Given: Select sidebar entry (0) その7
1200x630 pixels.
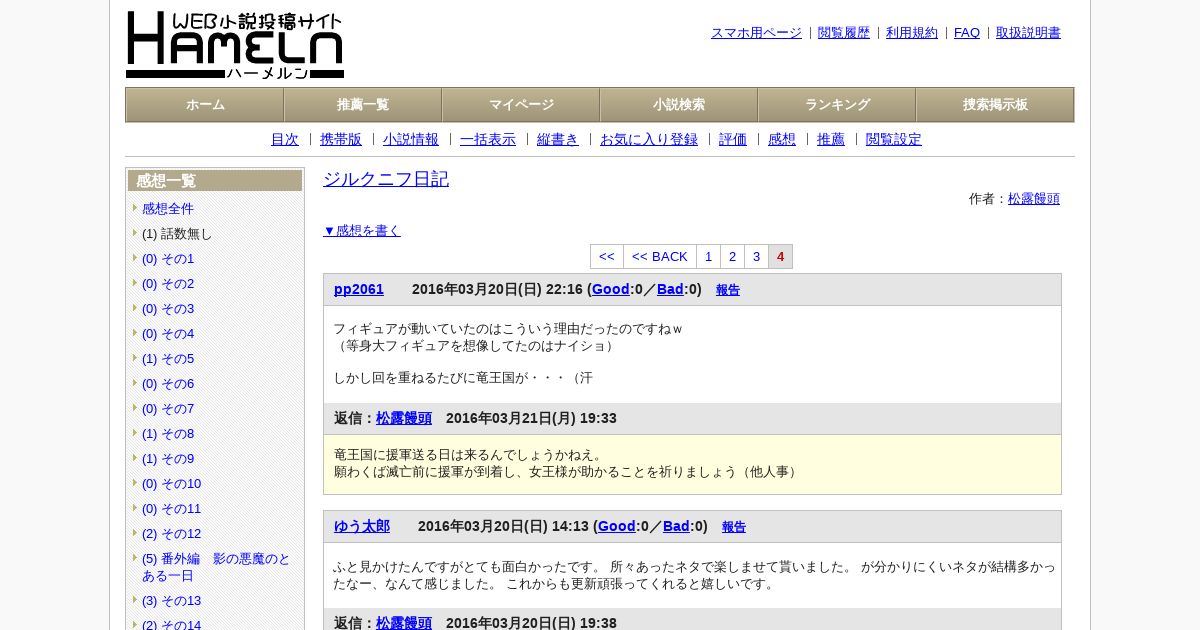Looking at the screenshot, I should [x=168, y=409].
